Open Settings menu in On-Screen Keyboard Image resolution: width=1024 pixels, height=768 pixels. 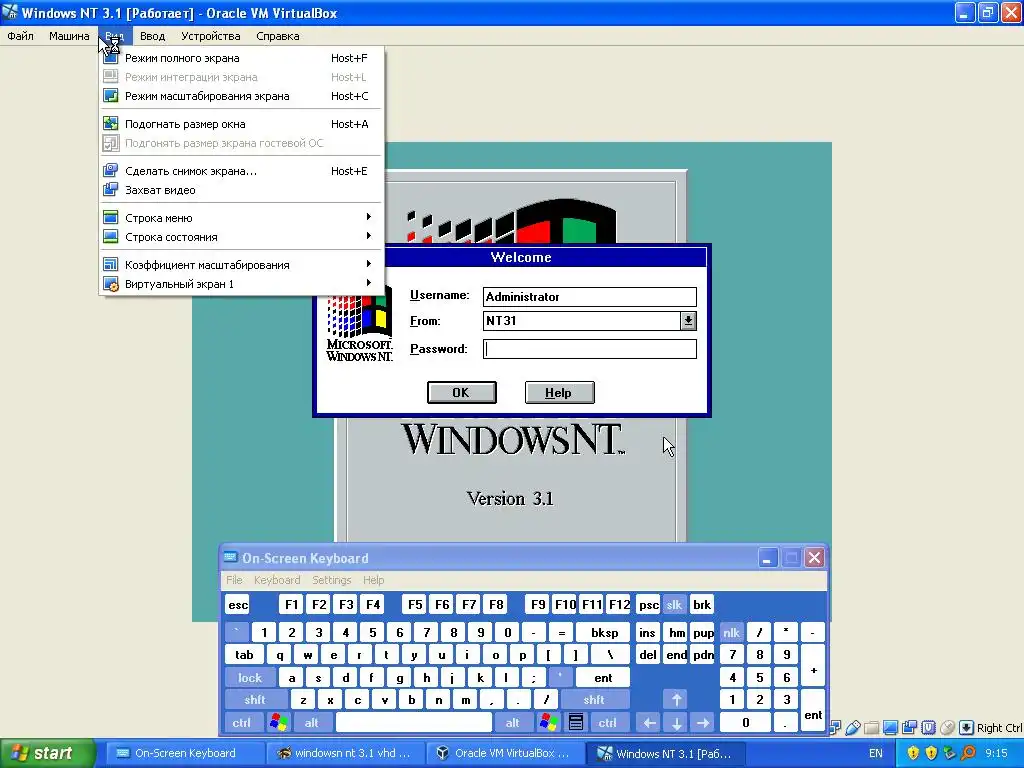331,580
